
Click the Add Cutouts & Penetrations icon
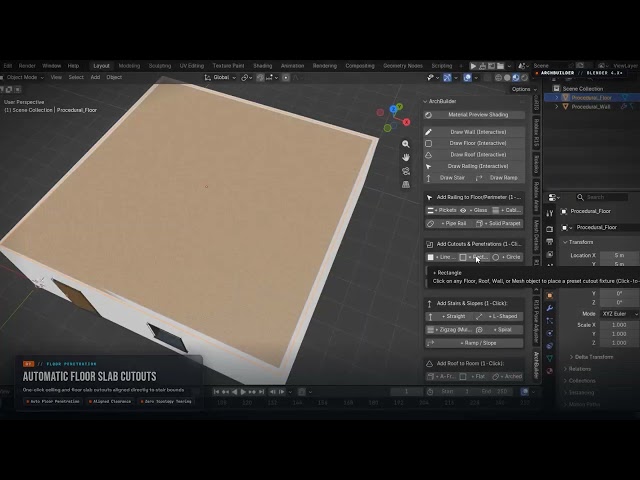coord(429,244)
